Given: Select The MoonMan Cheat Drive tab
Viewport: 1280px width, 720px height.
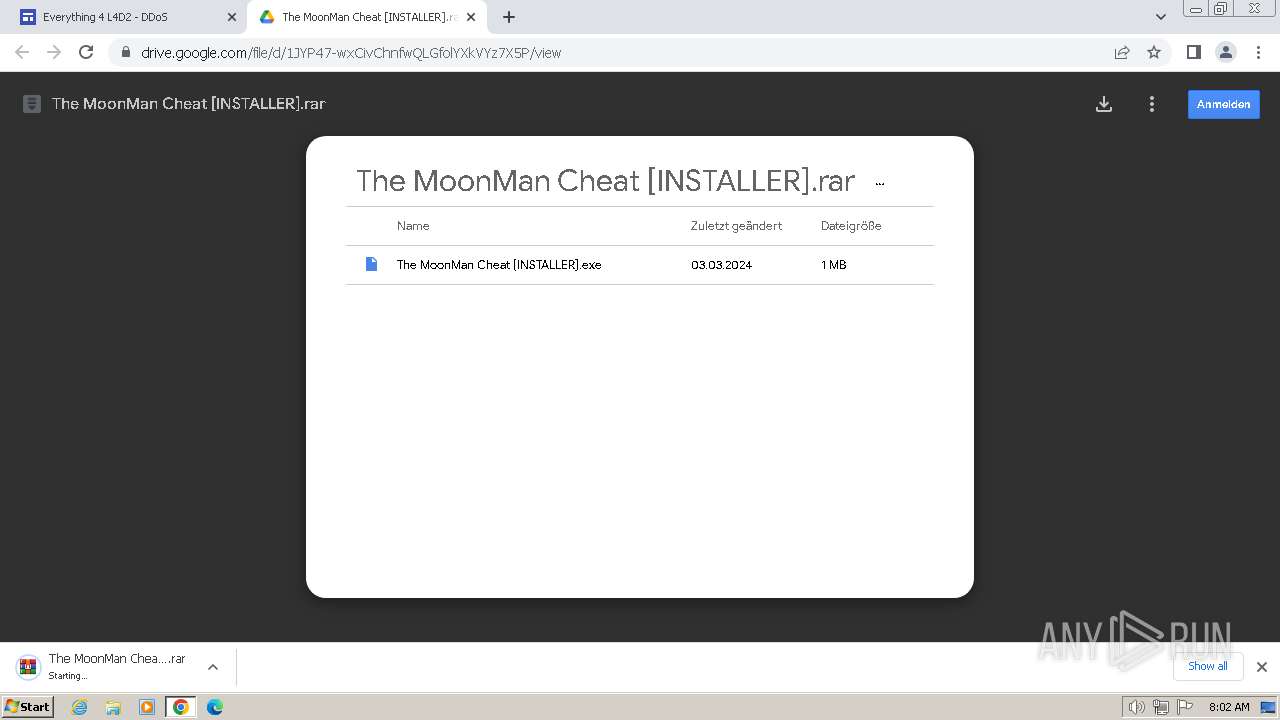Looking at the screenshot, I should point(367,17).
